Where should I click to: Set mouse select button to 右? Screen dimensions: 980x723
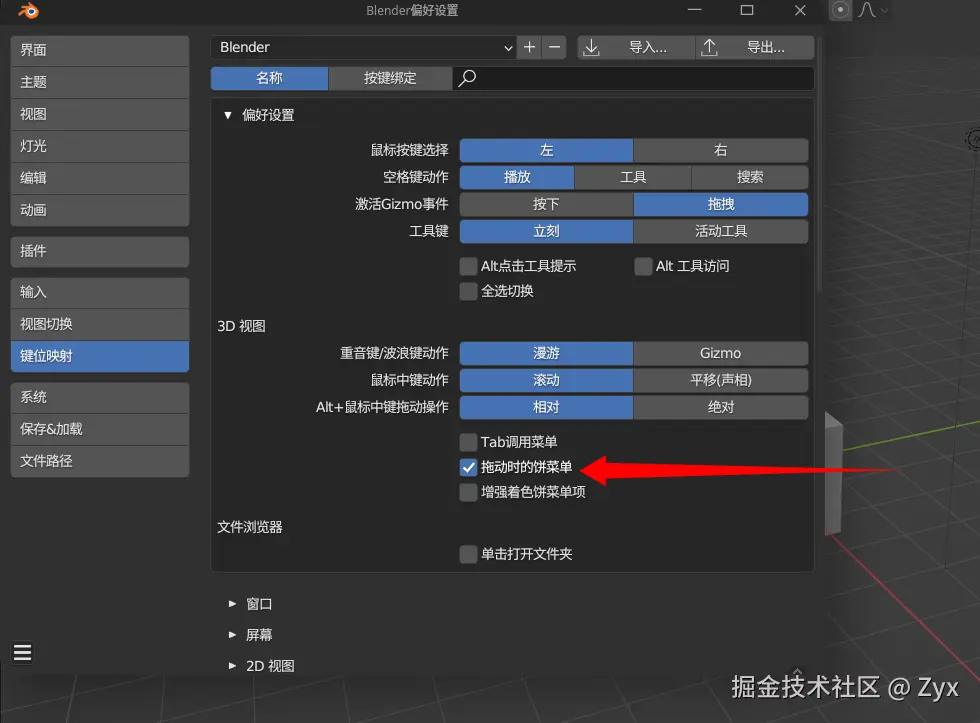(721, 151)
